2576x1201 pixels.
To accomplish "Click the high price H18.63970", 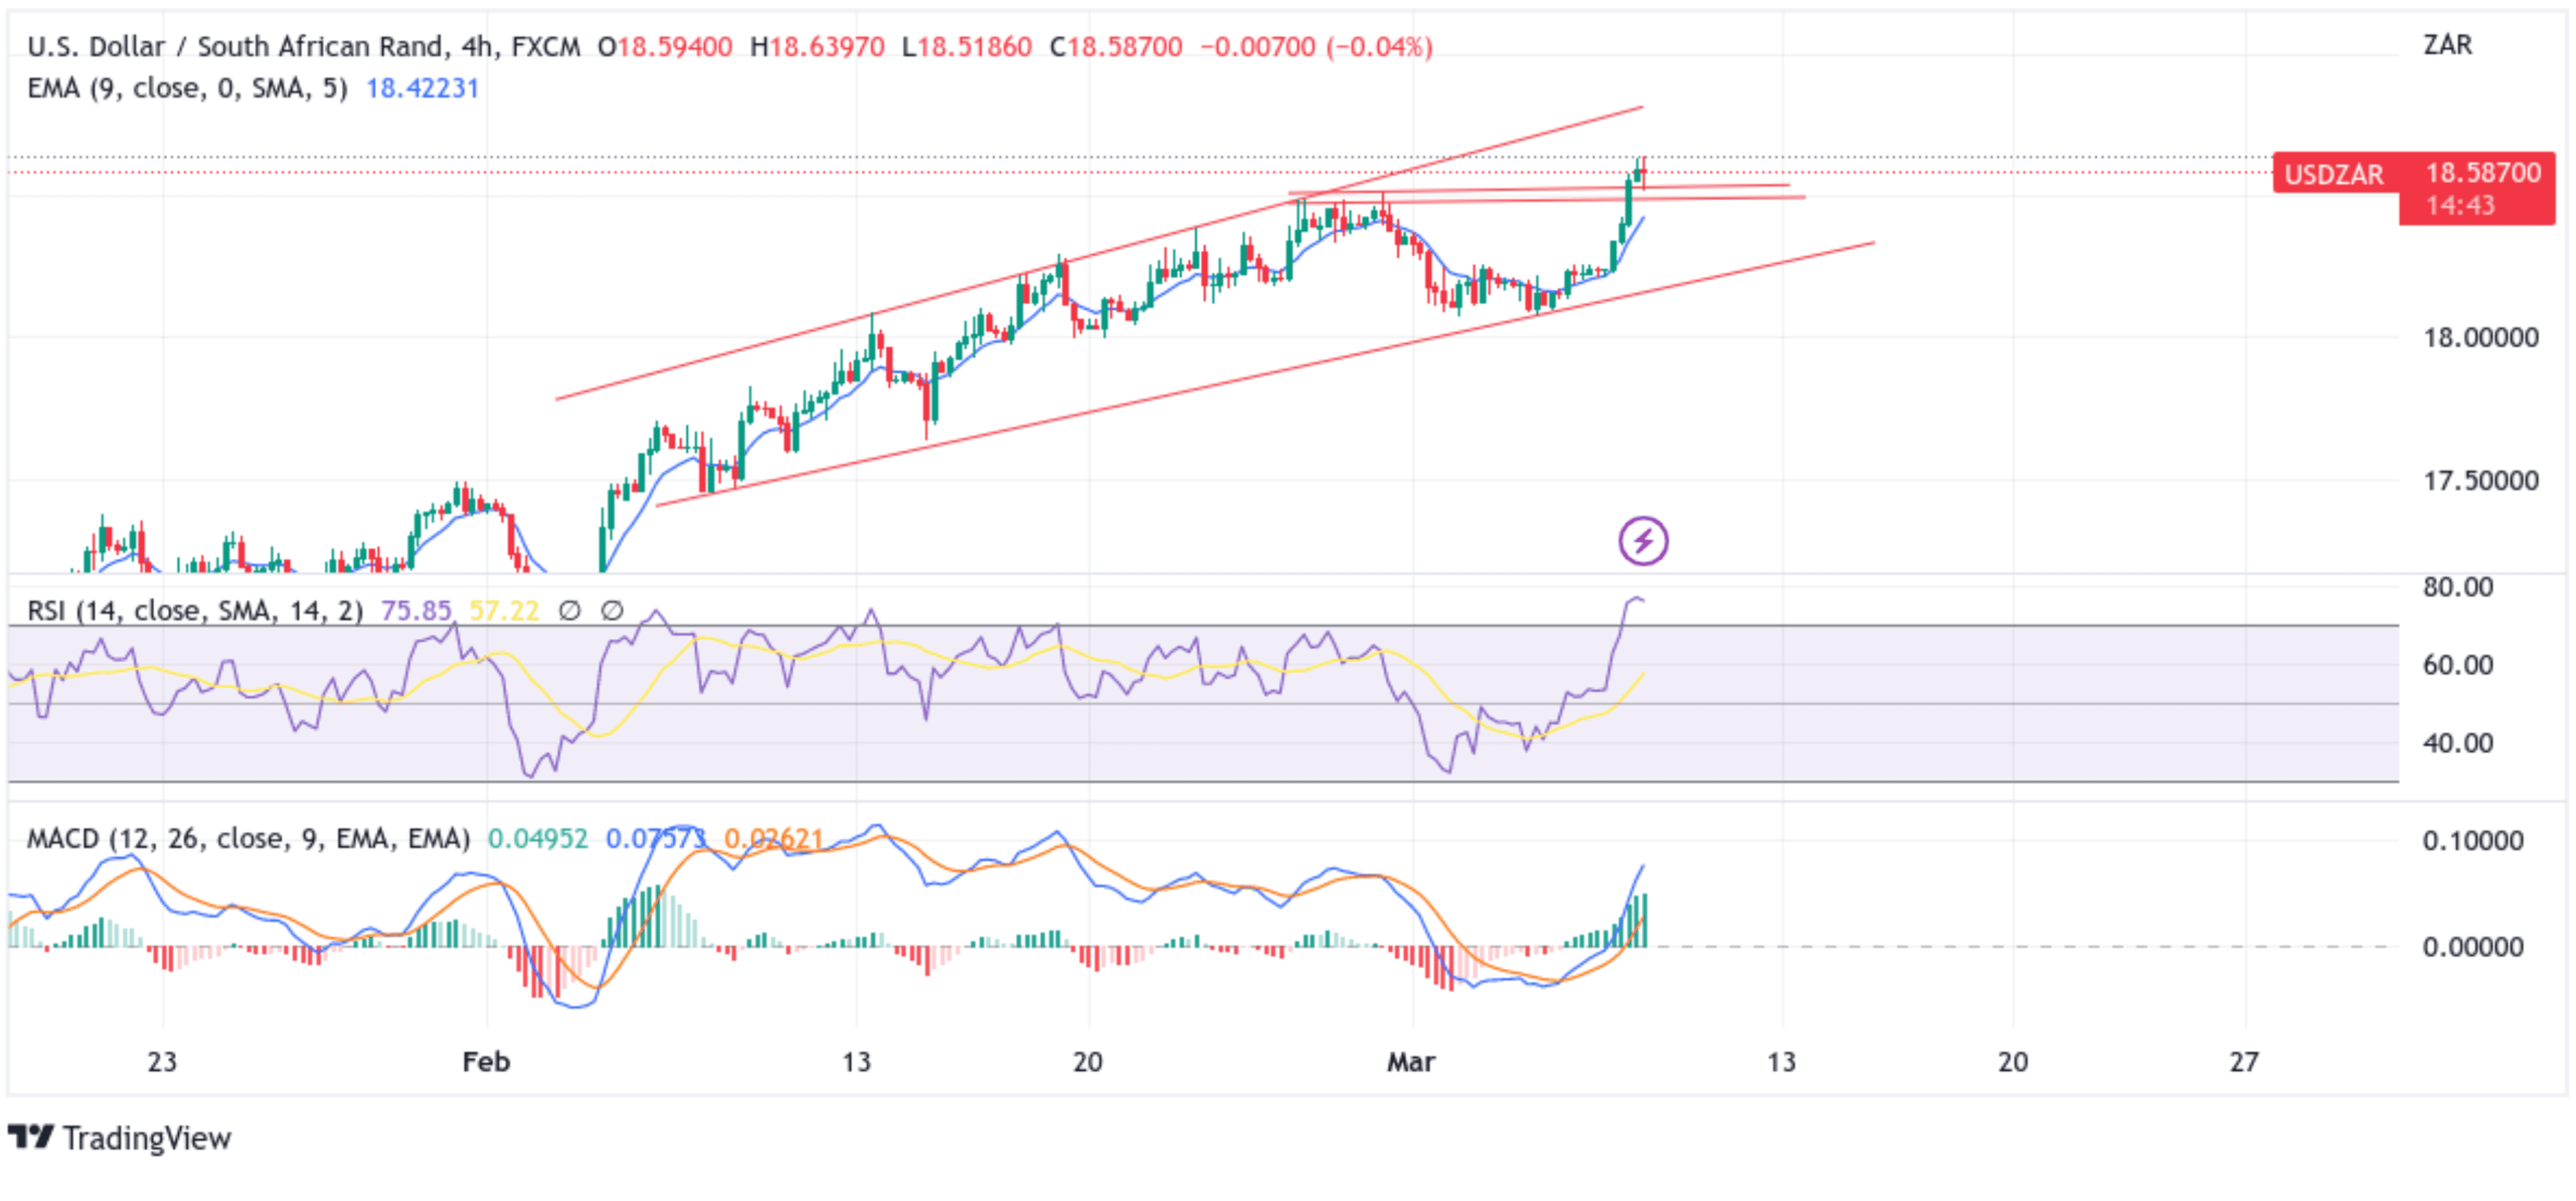I will click(817, 46).
